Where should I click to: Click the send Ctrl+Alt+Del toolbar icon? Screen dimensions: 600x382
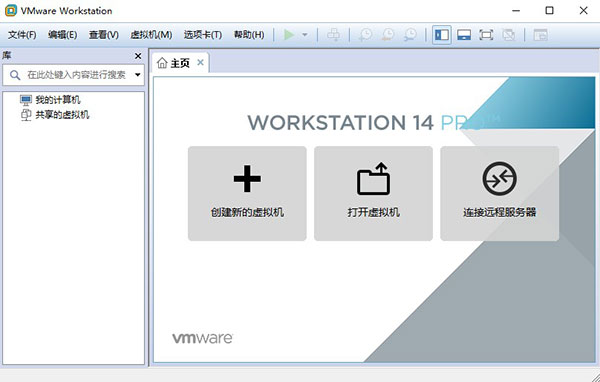[334, 35]
